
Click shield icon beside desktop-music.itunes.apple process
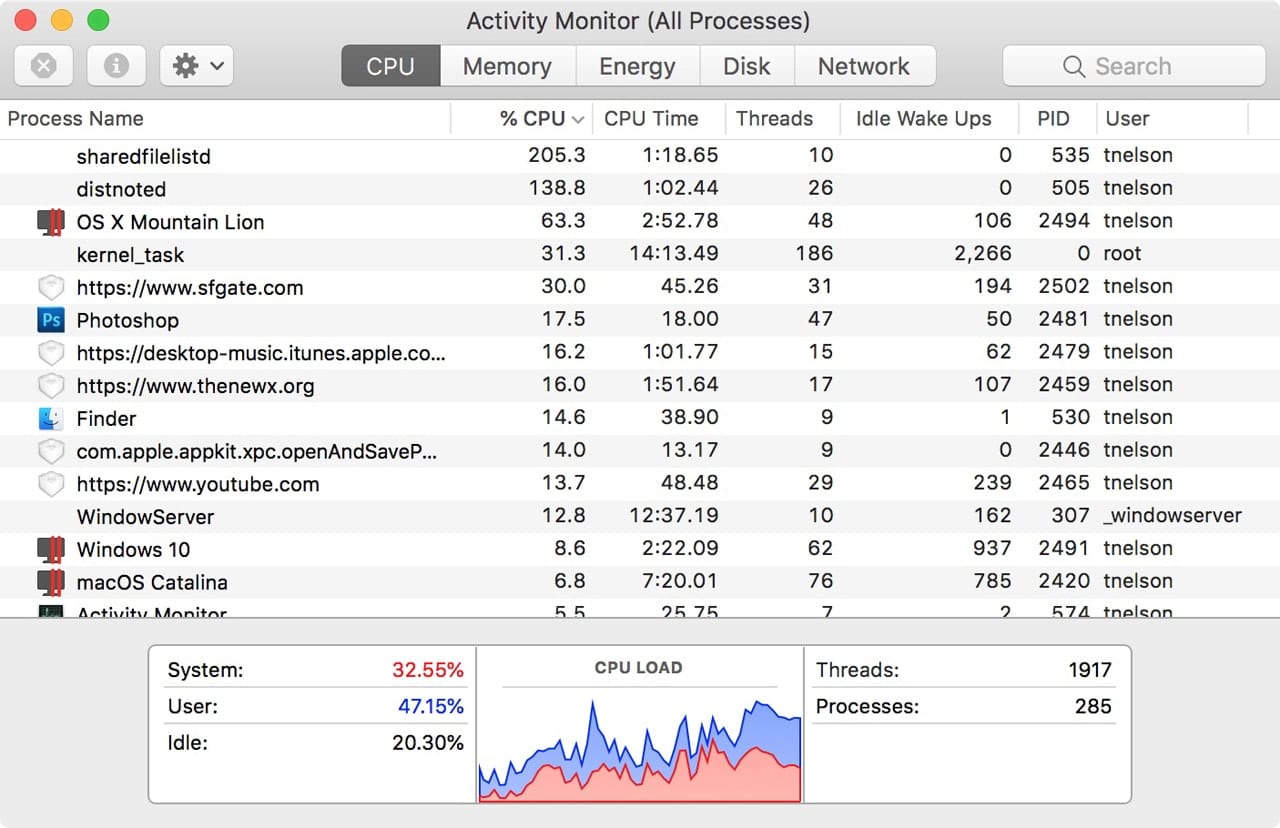(x=50, y=353)
